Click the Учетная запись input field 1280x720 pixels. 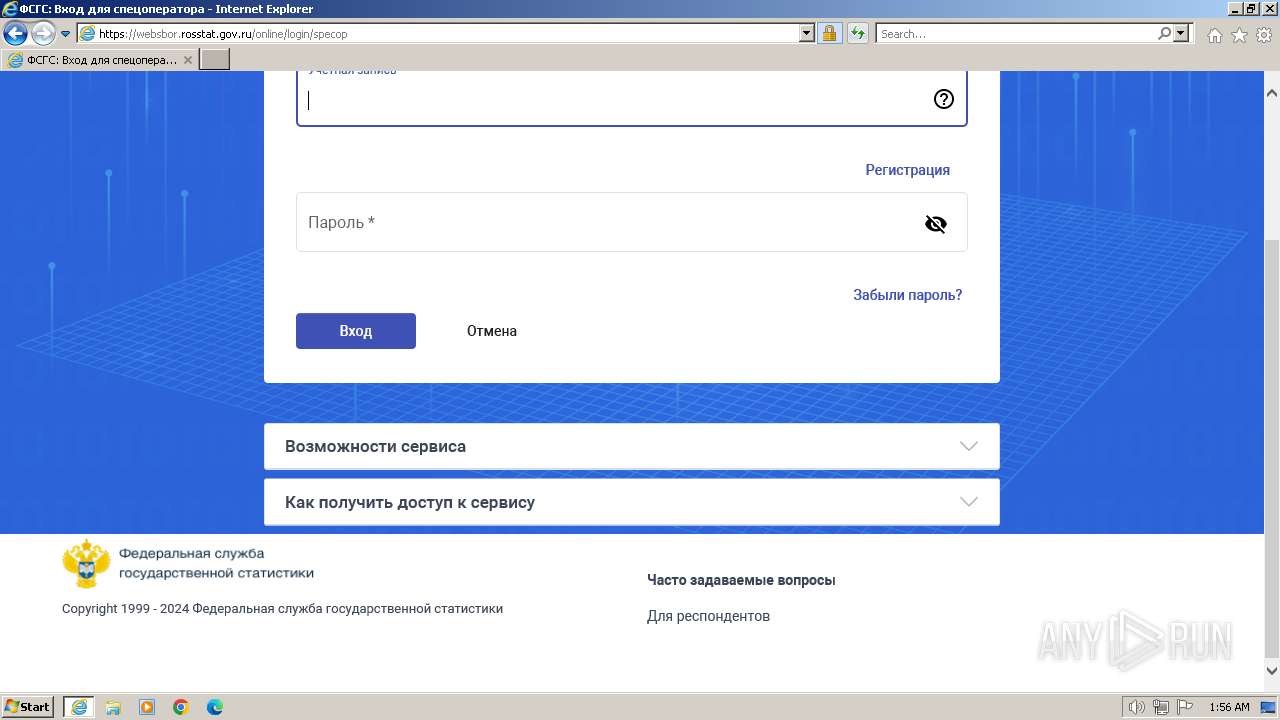click(x=632, y=98)
